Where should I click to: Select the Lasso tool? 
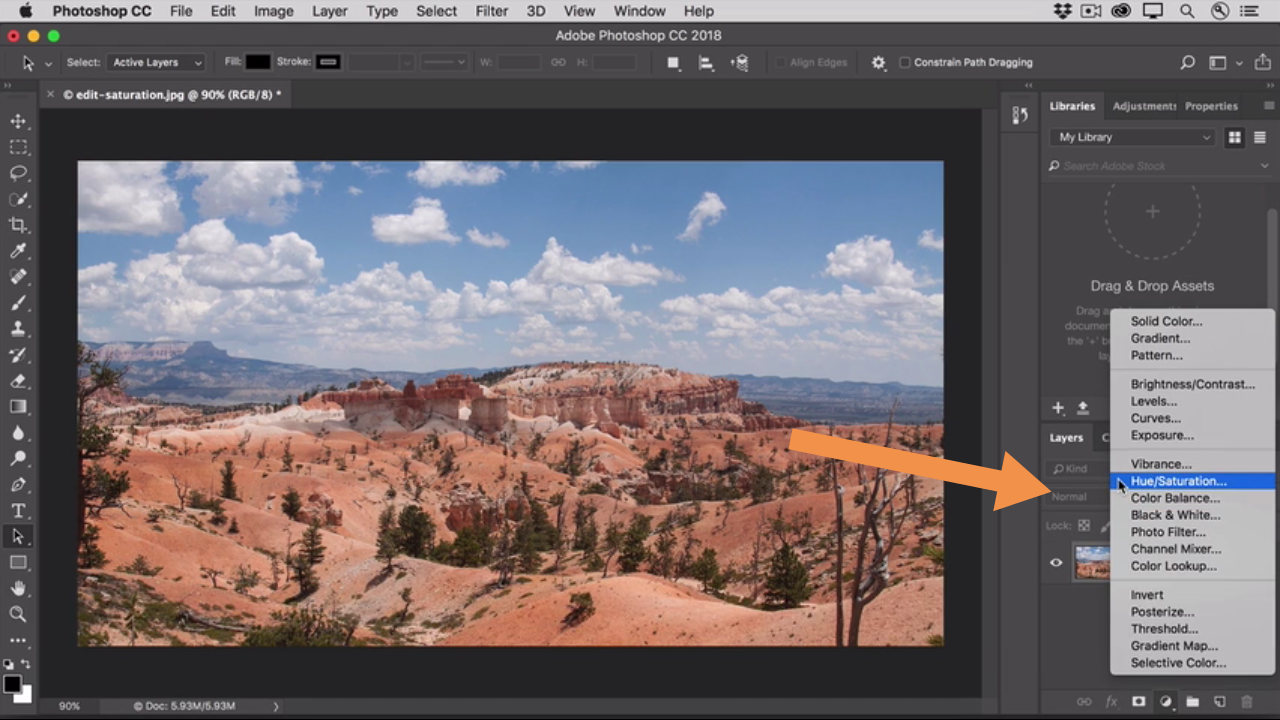click(x=18, y=173)
